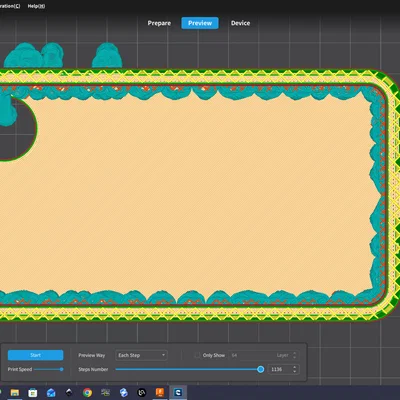Viewport: 400px width, 400px height.
Task: Click the active Creality slicer taskbar icon
Action: point(178,393)
